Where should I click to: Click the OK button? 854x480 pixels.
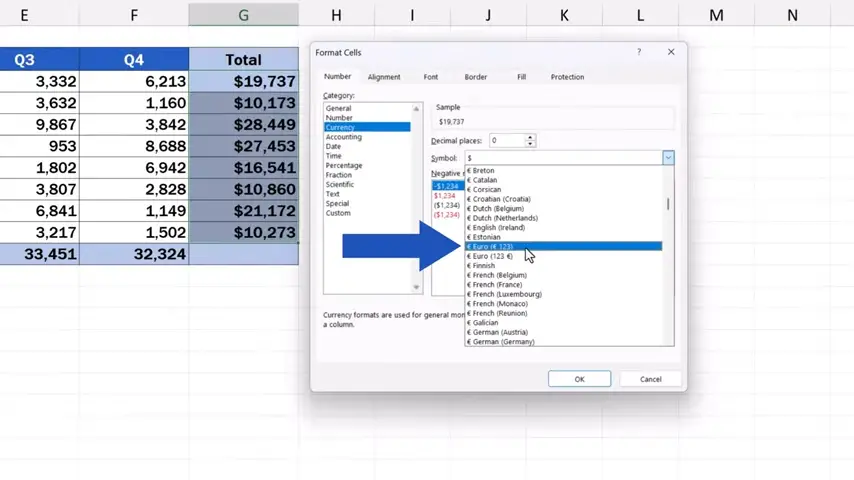pos(579,379)
